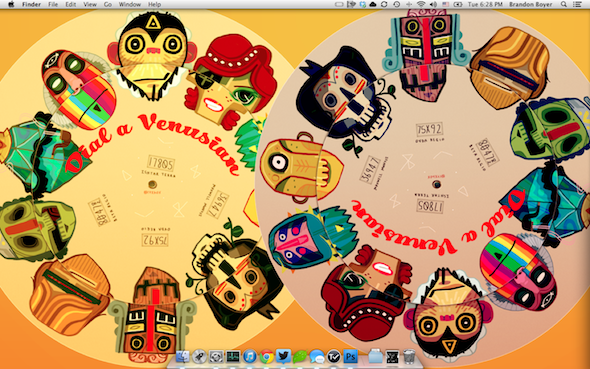This screenshot has width=590, height=369.
Task: Click the Tue 6:28 PM clock
Action: click(485, 5)
